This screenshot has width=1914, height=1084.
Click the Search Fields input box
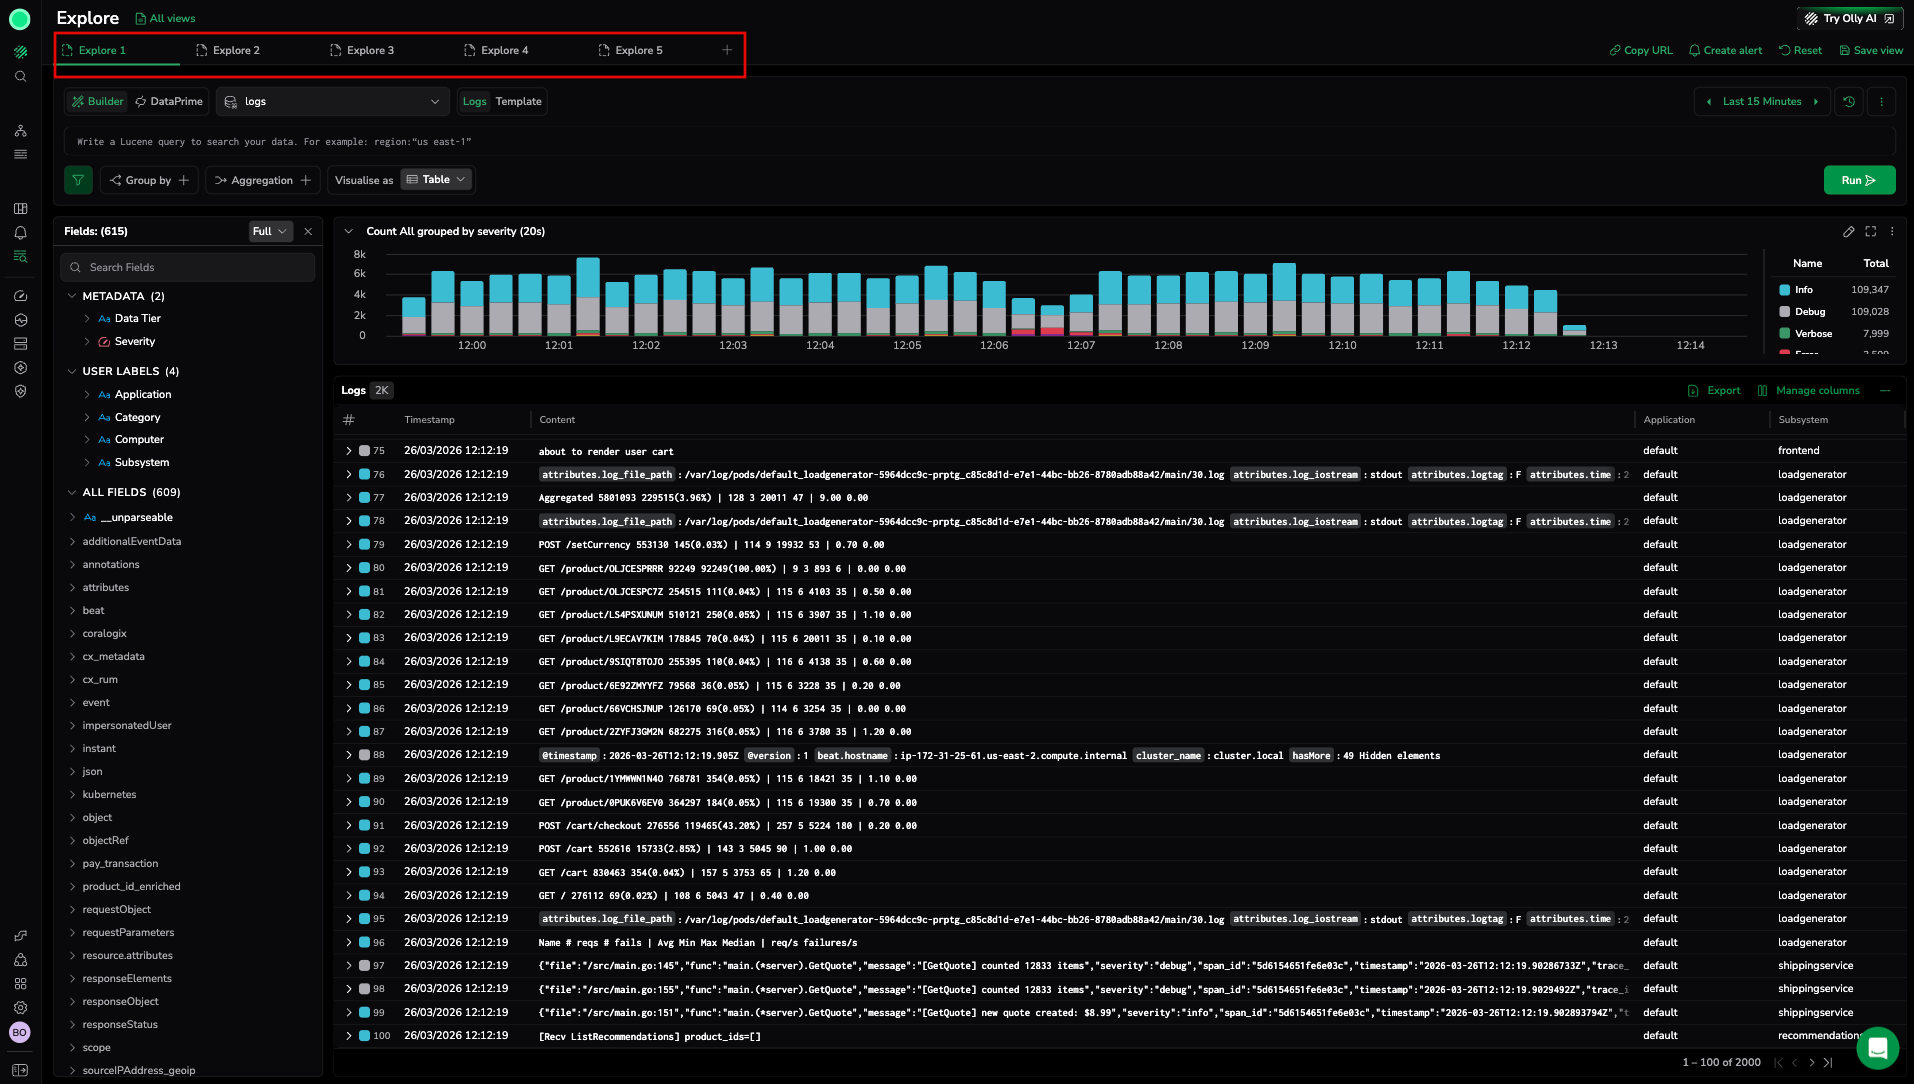click(188, 268)
